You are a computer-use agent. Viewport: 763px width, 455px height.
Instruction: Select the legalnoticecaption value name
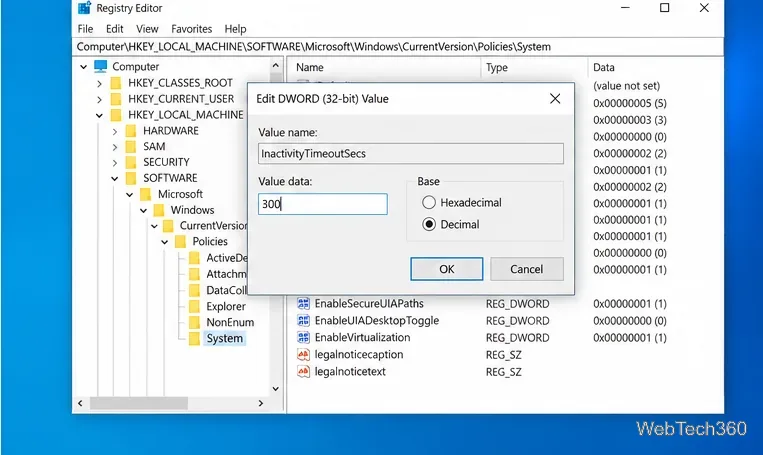tap(359, 355)
